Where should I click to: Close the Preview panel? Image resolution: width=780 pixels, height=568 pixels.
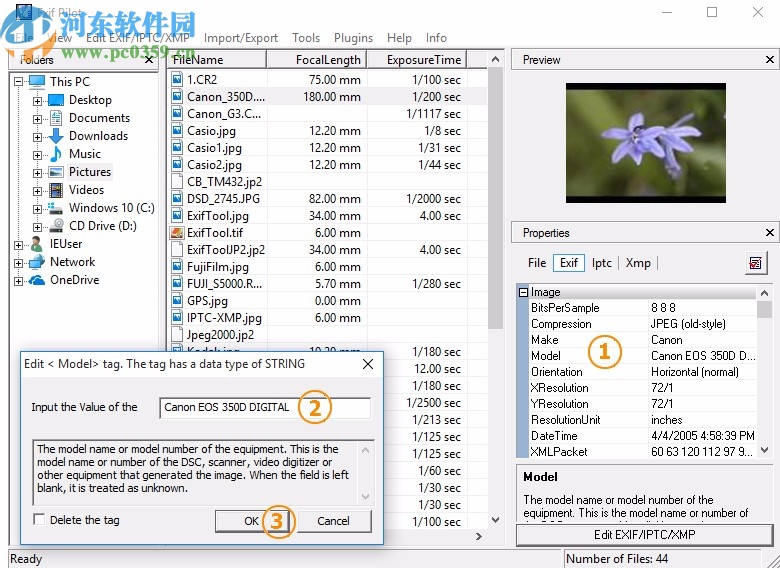click(770, 60)
